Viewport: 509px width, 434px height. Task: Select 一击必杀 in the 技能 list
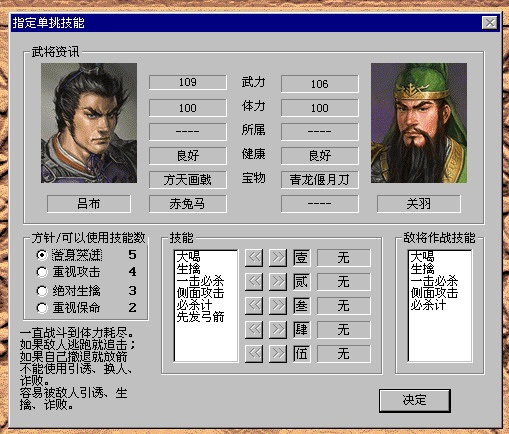[x=200, y=281]
